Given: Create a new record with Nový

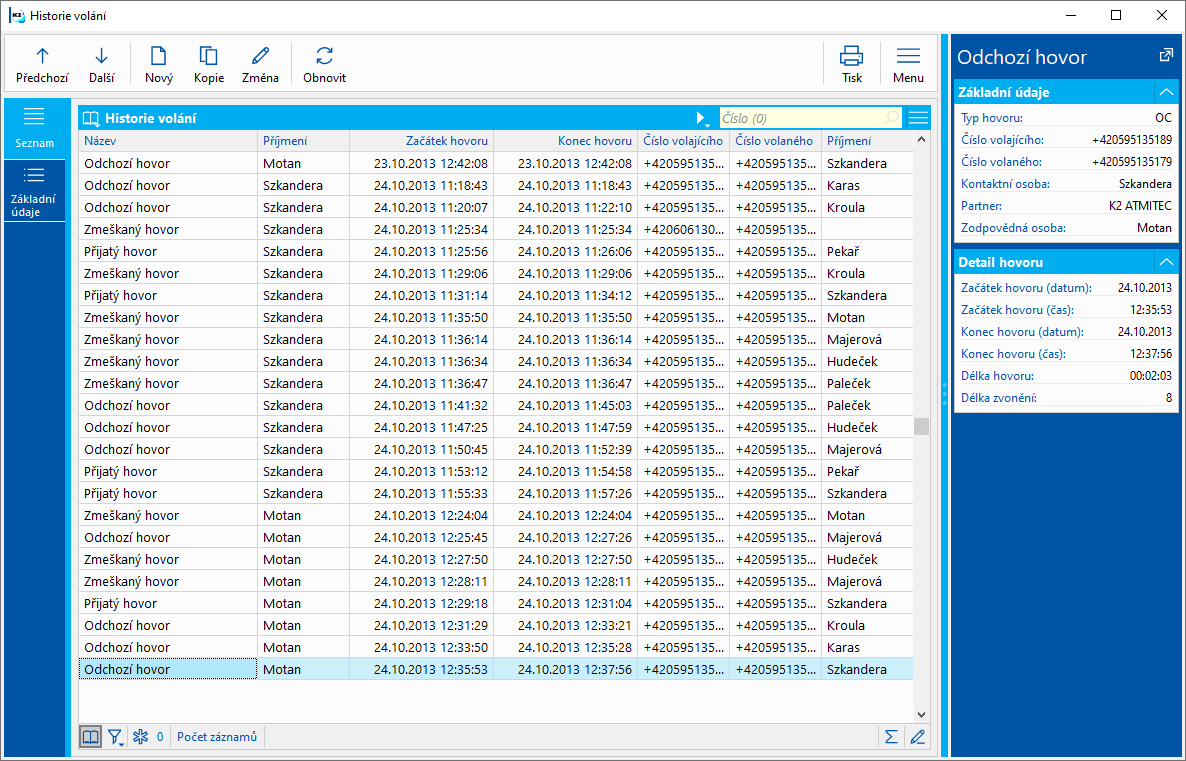Looking at the screenshot, I should (x=158, y=57).
